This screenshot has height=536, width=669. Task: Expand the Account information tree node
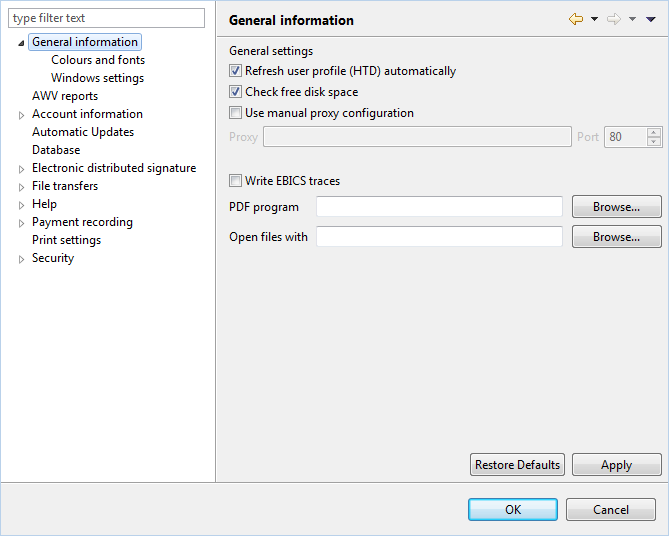point(21,115)
